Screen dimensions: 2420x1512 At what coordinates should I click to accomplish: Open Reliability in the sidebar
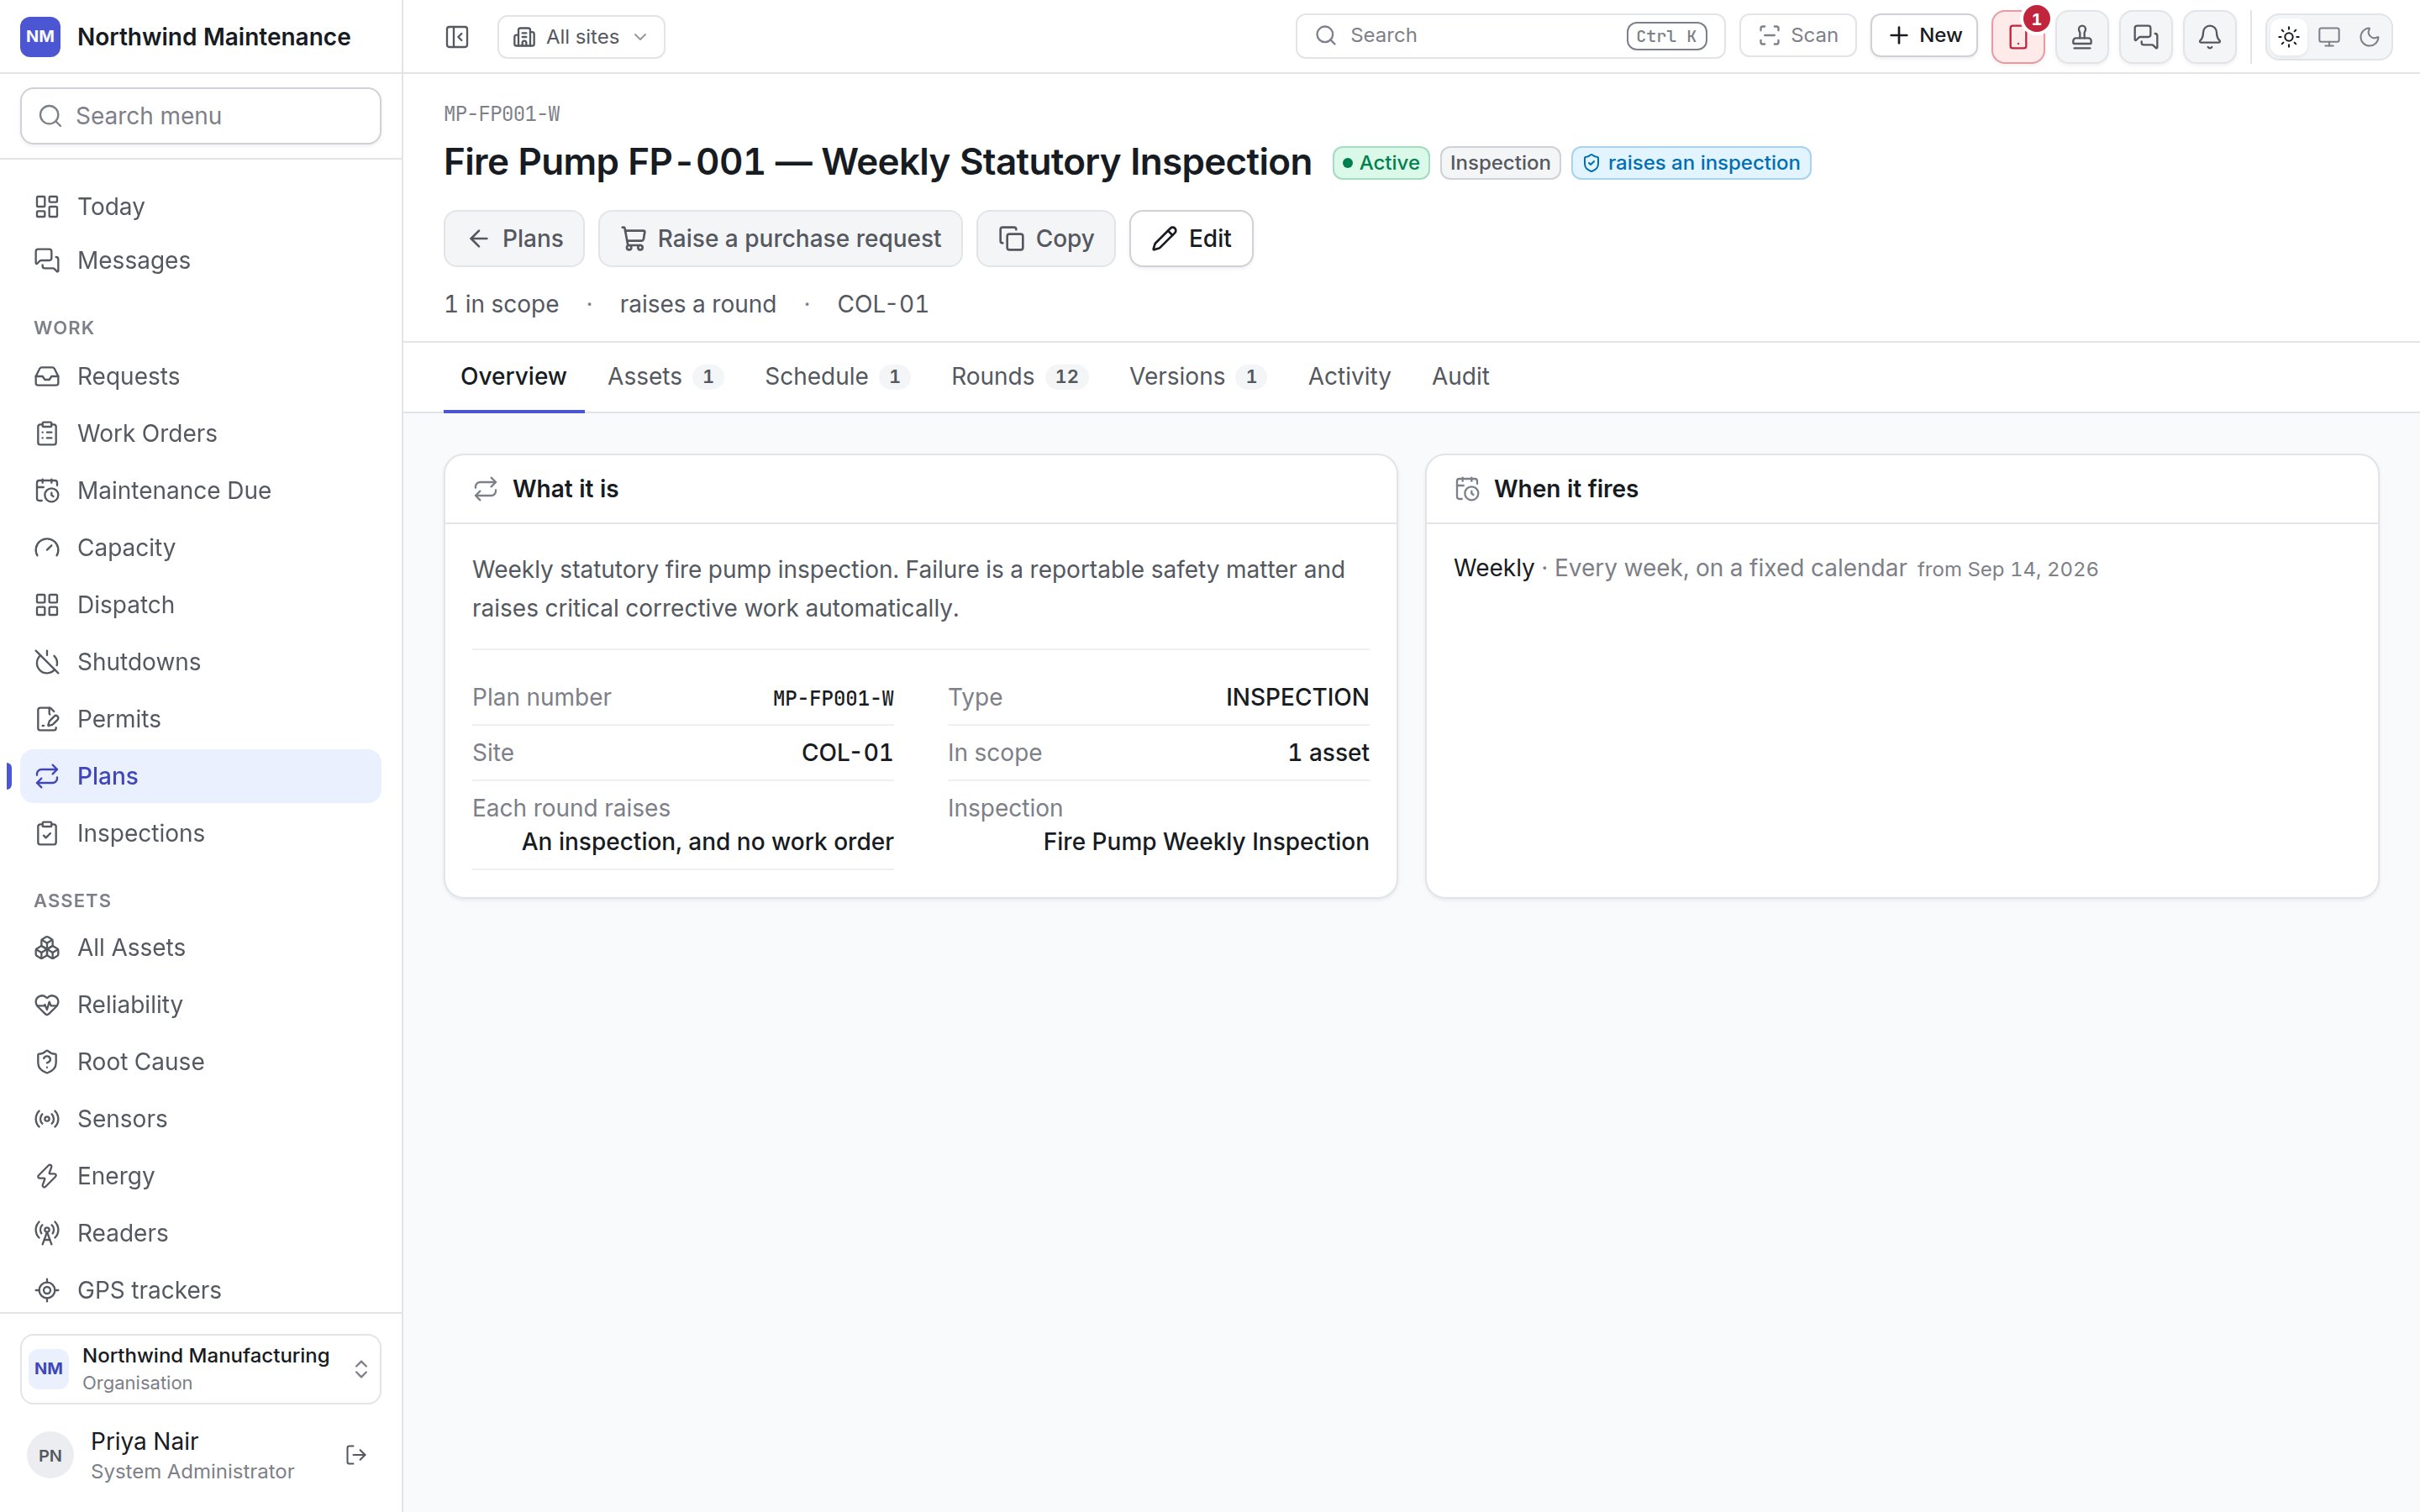(201, 1004)
